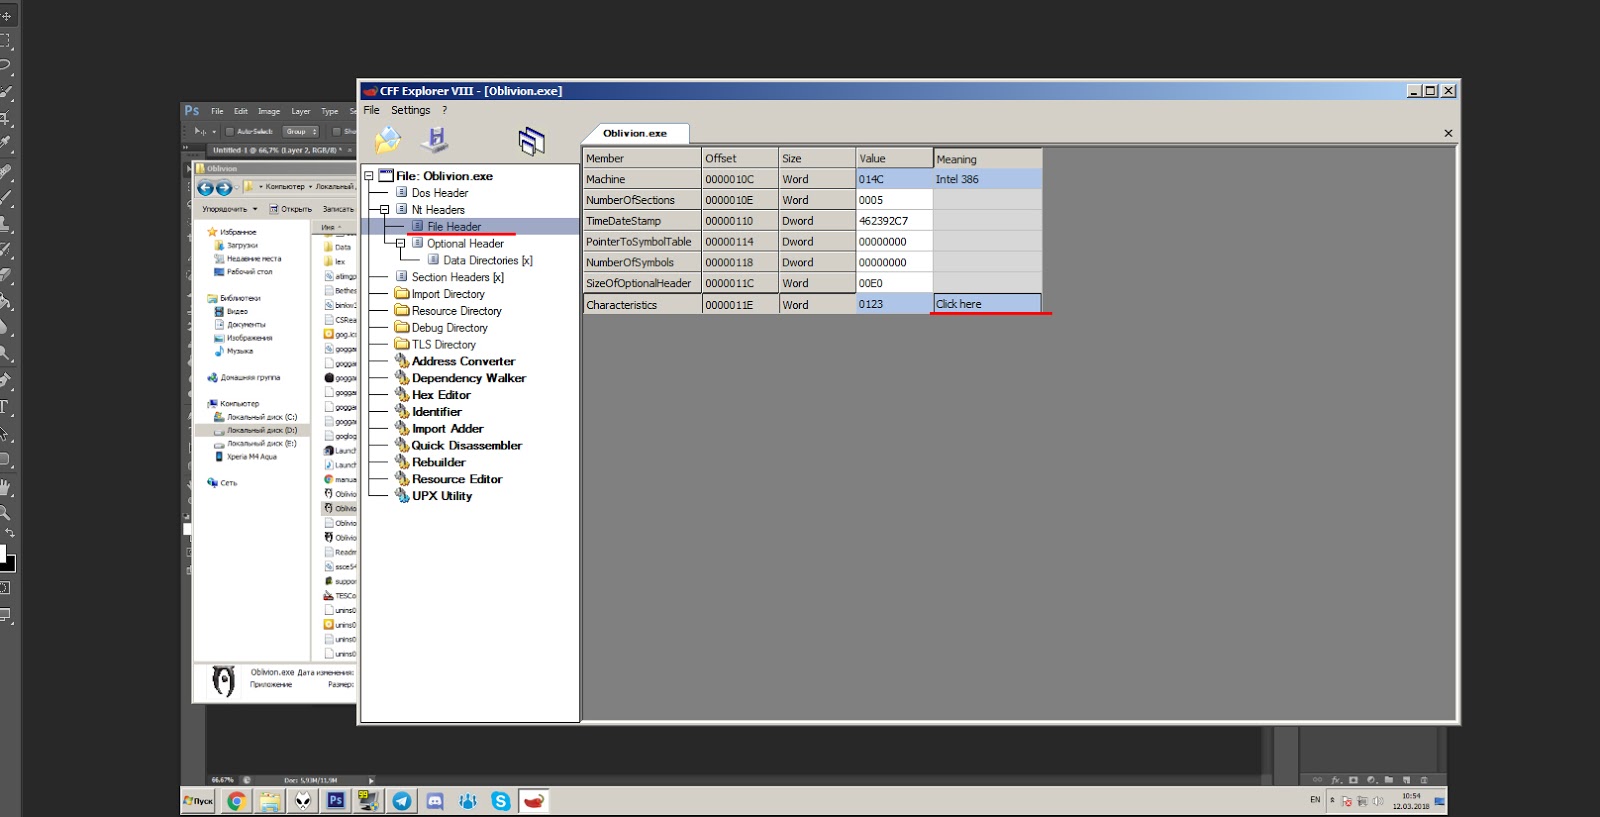Click the Photoshop status bar arrow

click(371, 780)
